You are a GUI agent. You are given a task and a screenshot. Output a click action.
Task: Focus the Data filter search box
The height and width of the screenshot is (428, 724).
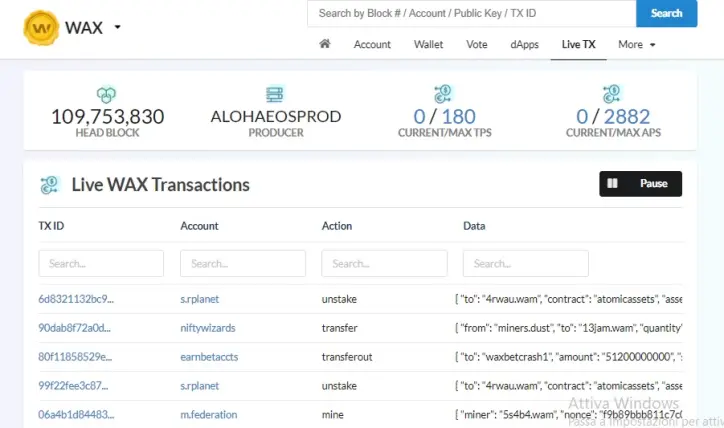click(x=526, y=264)
